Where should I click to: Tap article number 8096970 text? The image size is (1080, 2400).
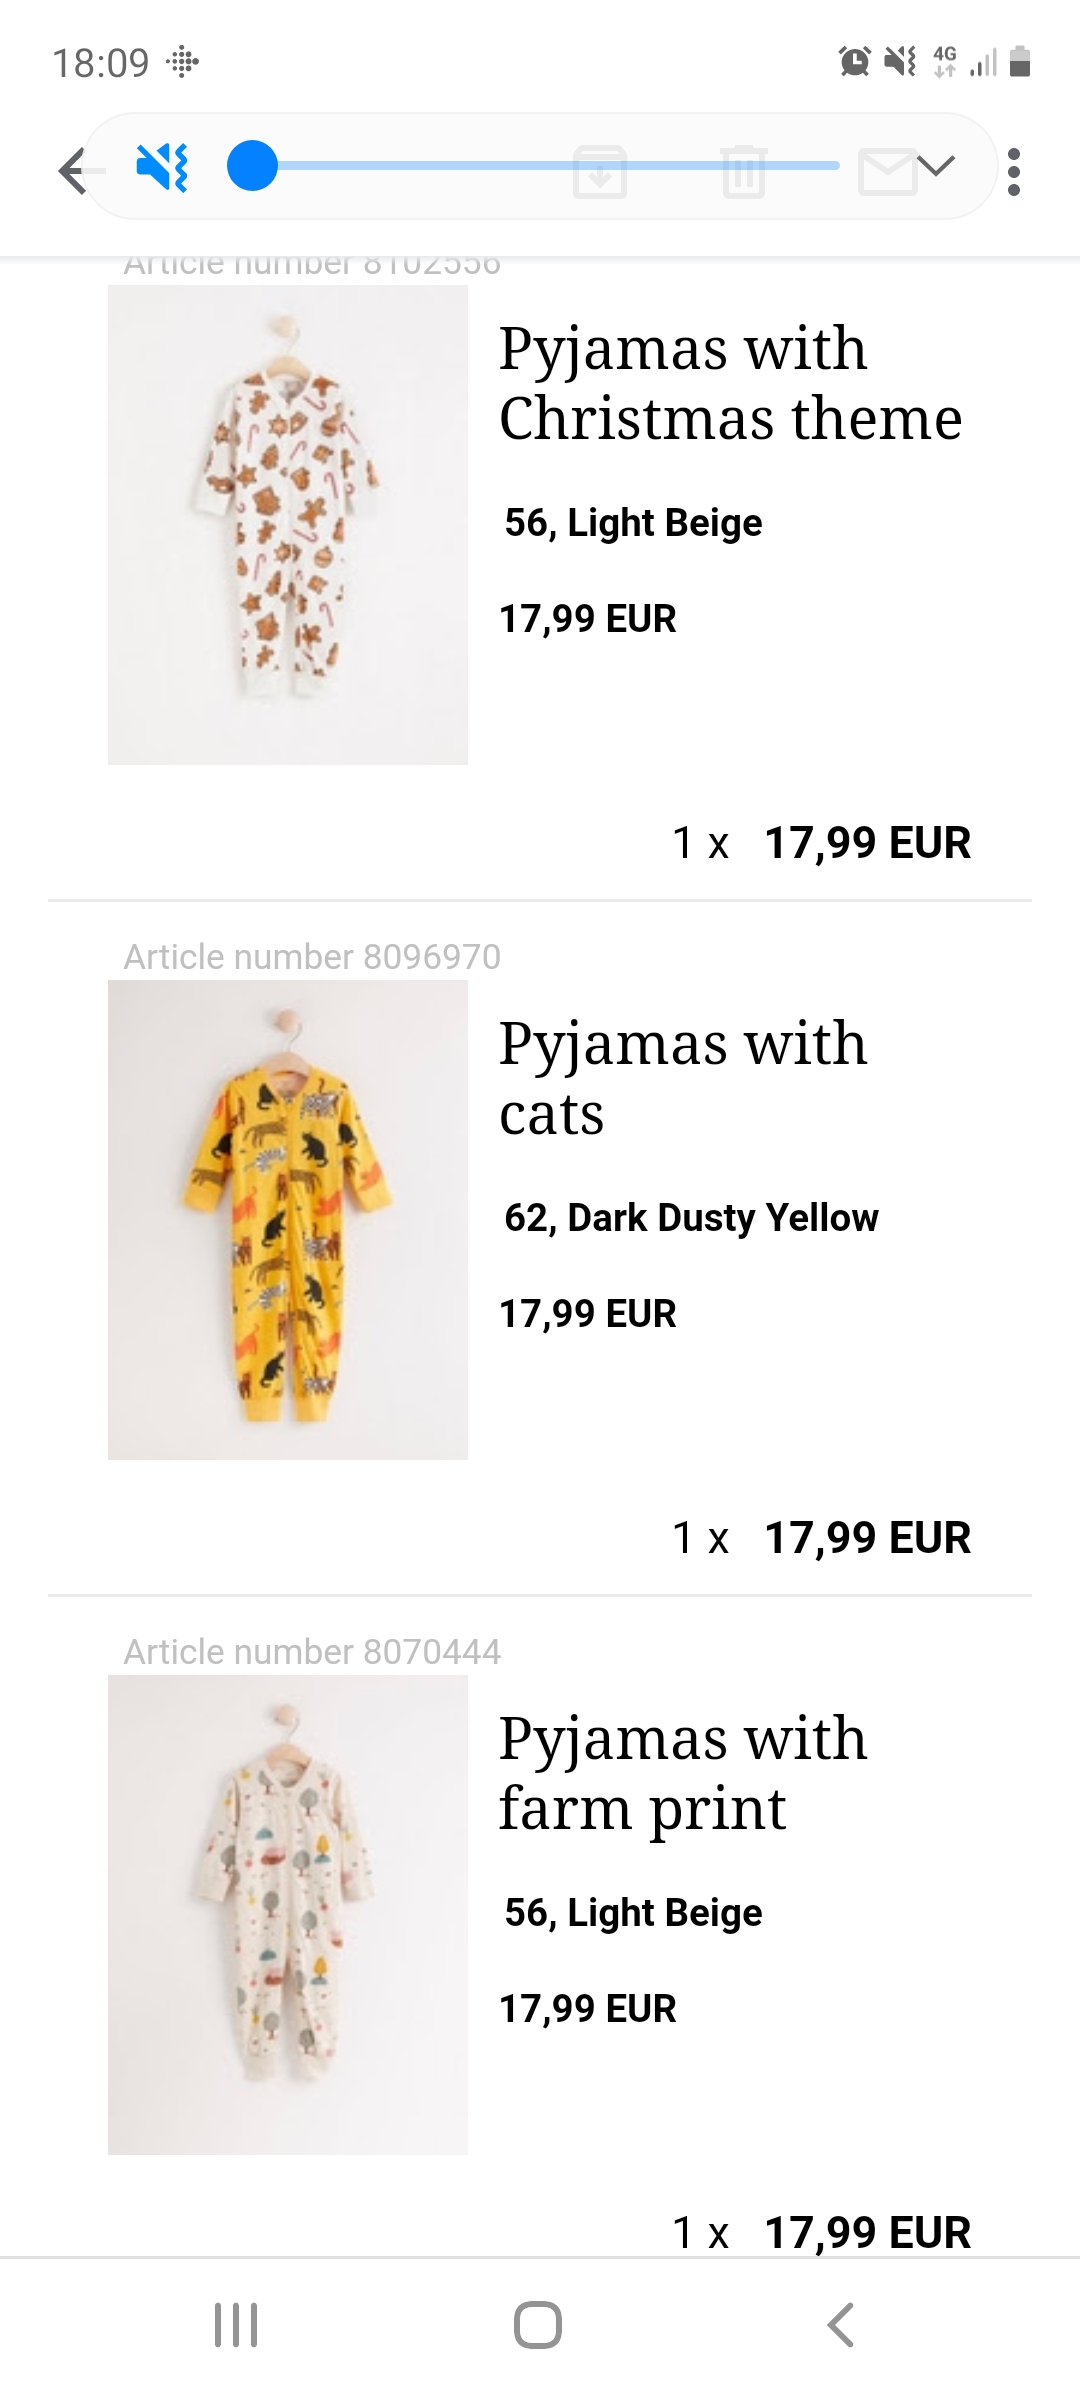(312, 957)
